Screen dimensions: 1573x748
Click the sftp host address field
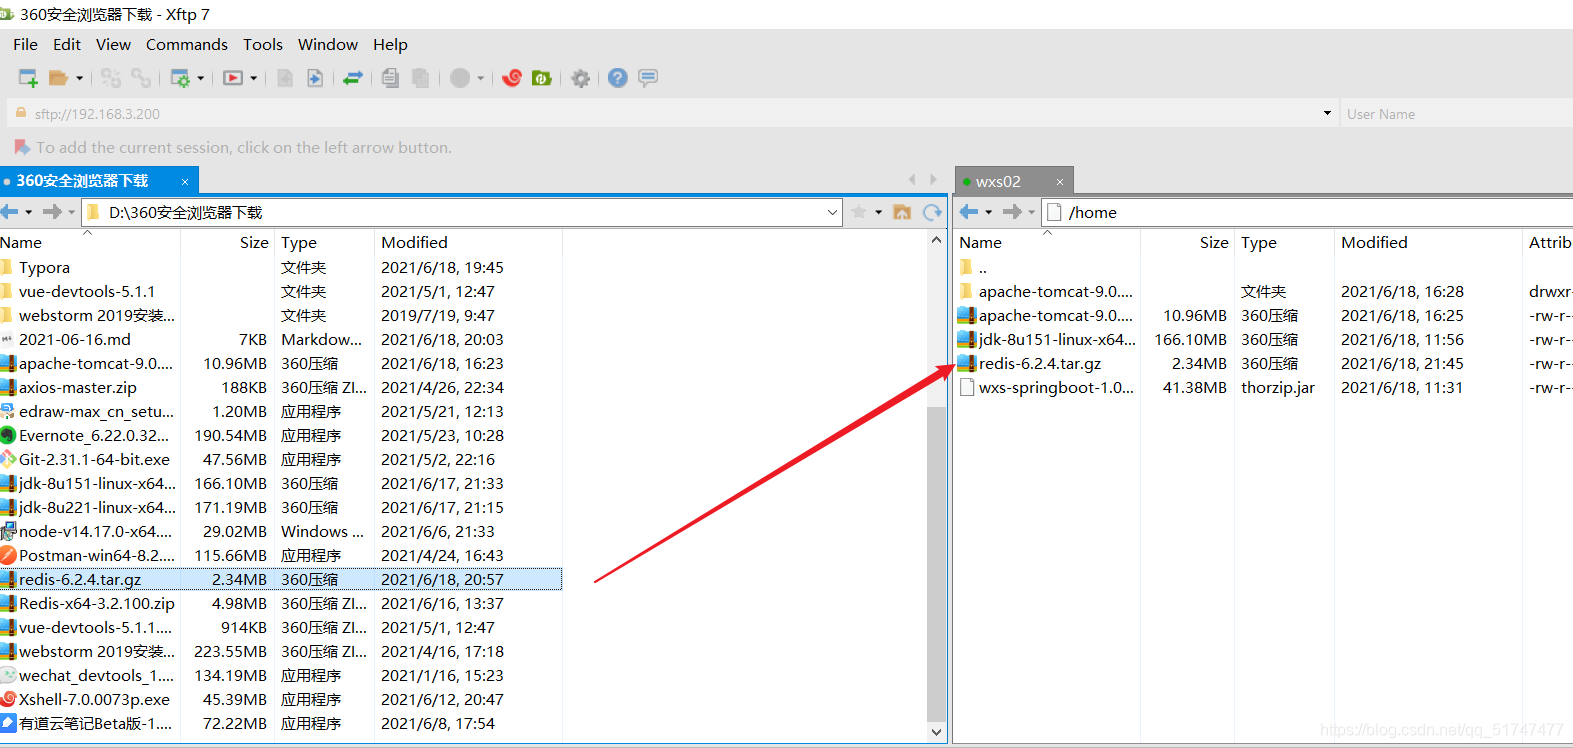[x=670, y=113]
